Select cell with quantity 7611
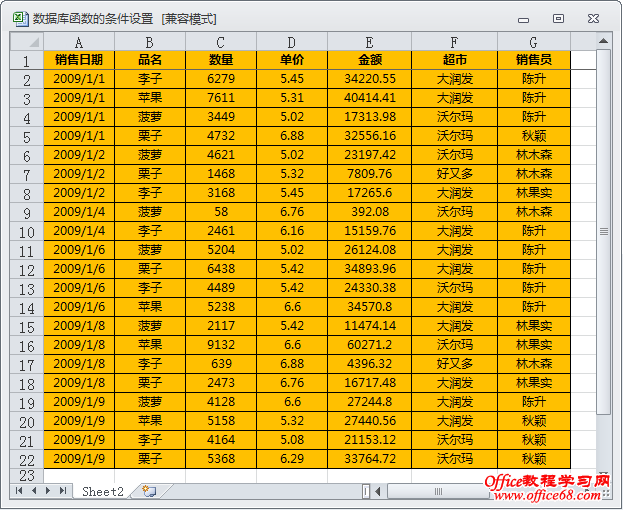The image size is (623, 510). tap(221, 98)
